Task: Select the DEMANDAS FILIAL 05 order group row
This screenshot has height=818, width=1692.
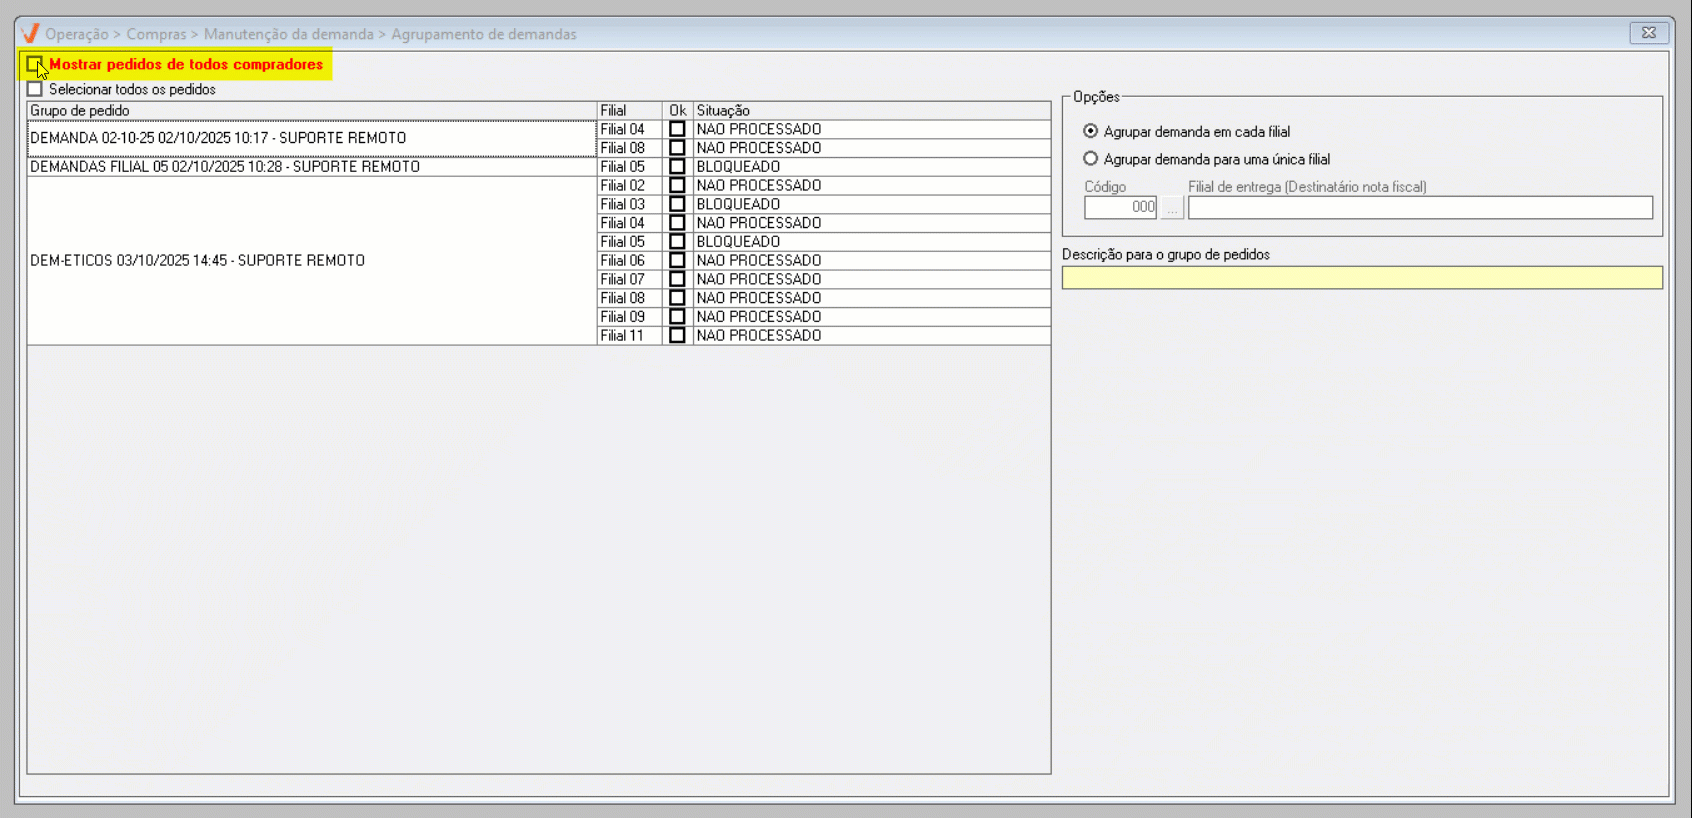Action: click(x=225, y=167)
